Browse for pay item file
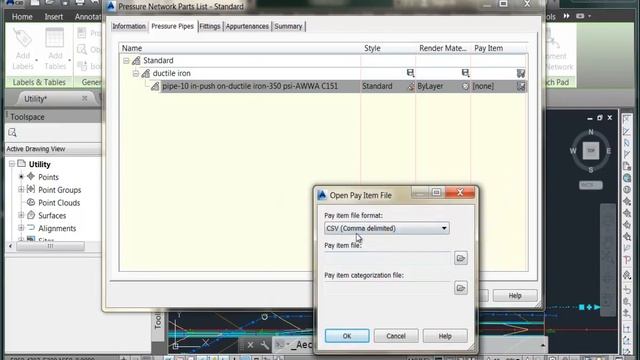 (x=460, y=258)
